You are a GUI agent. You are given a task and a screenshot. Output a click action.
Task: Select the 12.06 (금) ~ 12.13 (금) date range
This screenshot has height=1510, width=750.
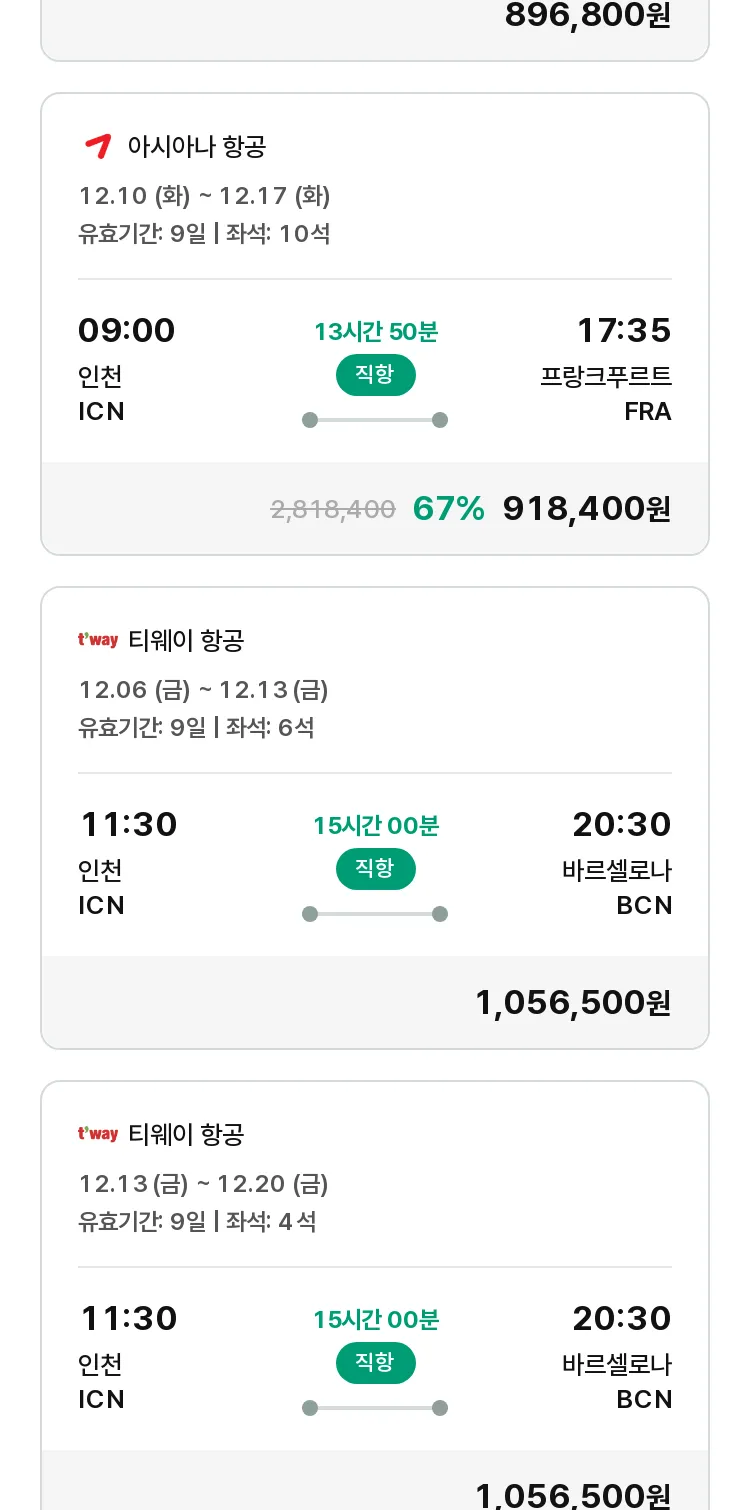[x=203, y=690]
